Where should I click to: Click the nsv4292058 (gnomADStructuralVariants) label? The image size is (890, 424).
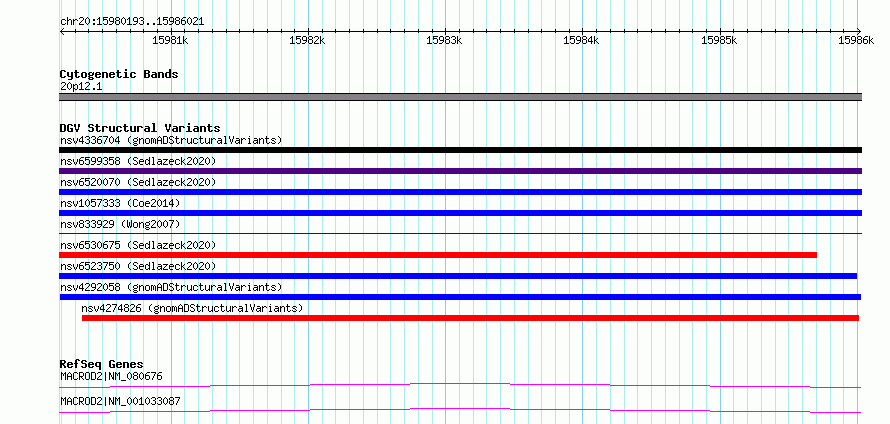click(171, 287)
